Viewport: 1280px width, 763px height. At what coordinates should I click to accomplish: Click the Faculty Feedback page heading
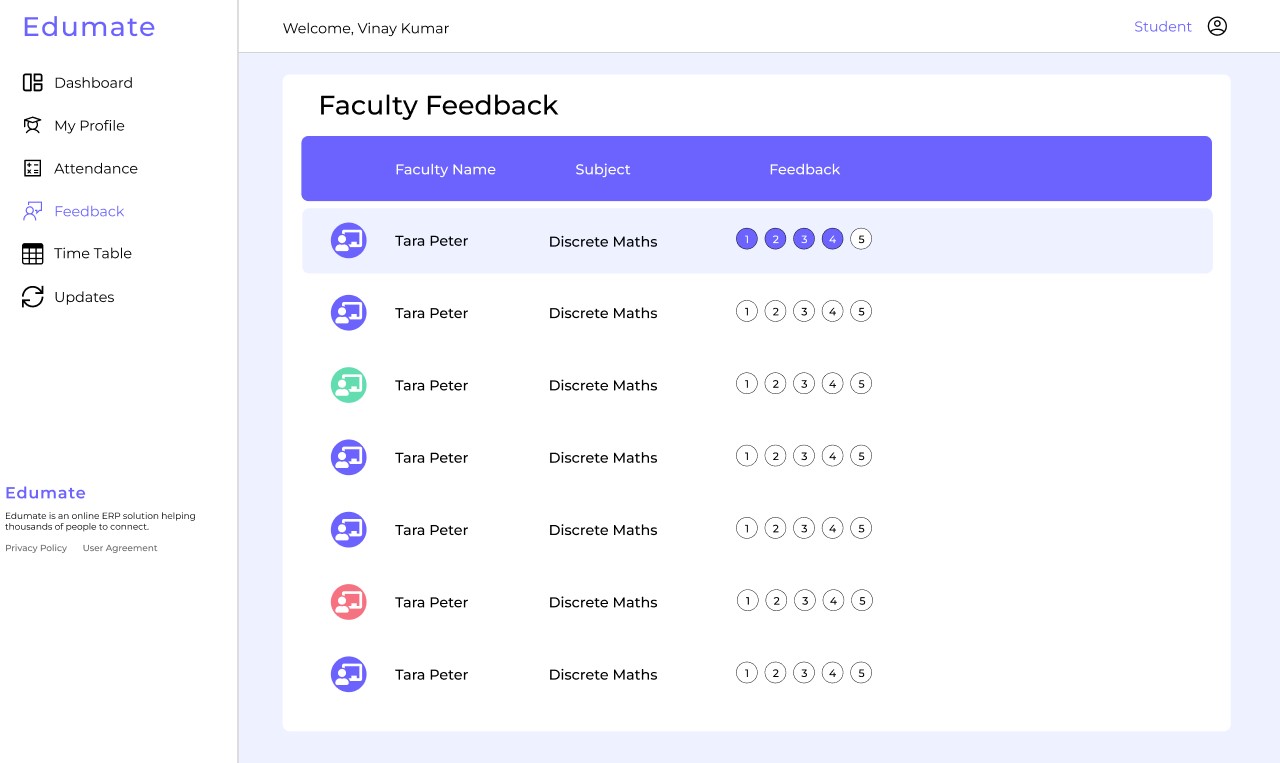coord(438,105)
